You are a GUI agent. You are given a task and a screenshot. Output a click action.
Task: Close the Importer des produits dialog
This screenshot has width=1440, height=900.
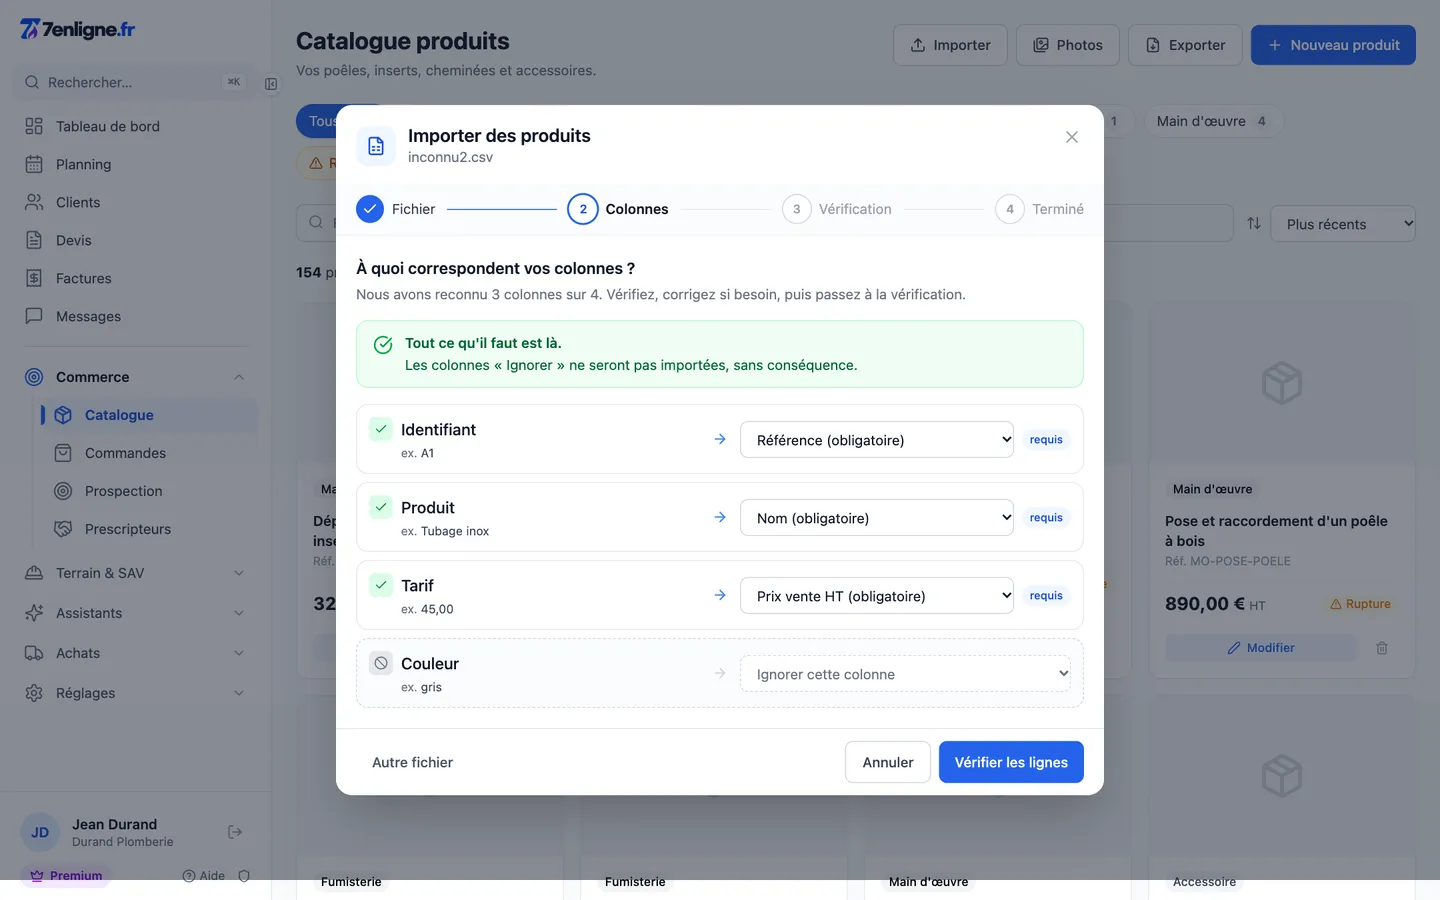(x=1071, y=137)
